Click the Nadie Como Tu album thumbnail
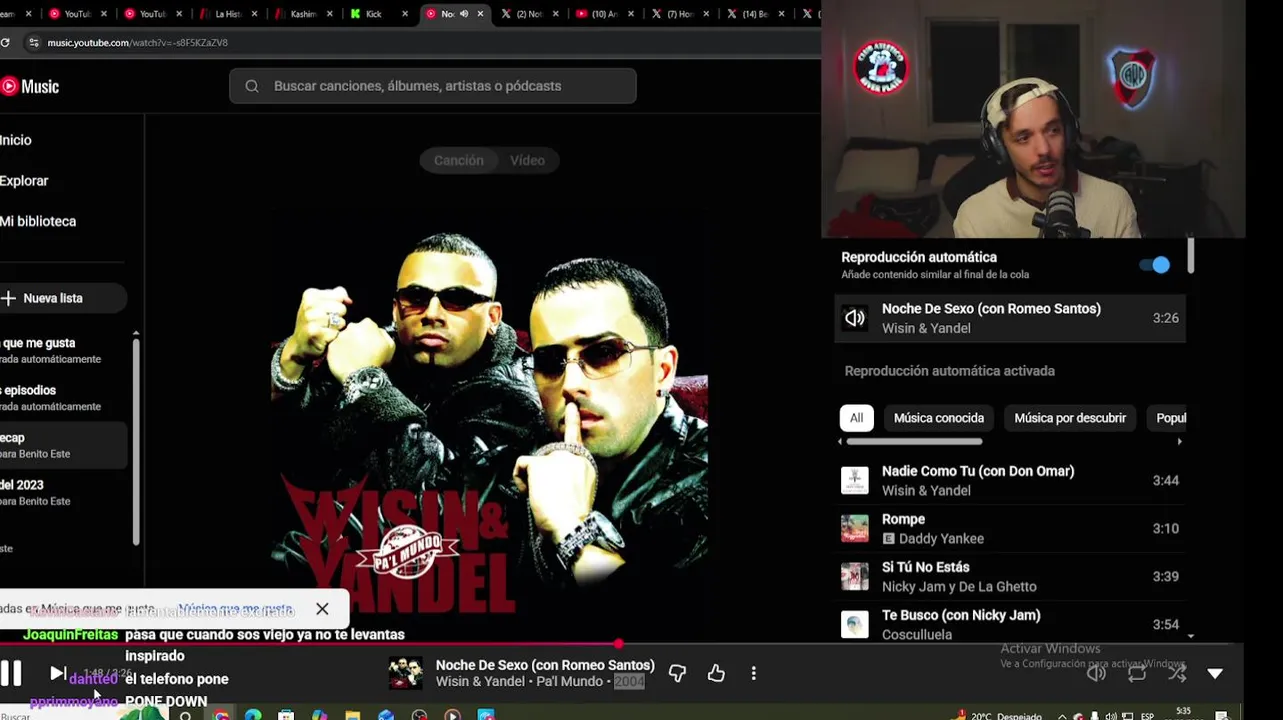 (855, 480)
